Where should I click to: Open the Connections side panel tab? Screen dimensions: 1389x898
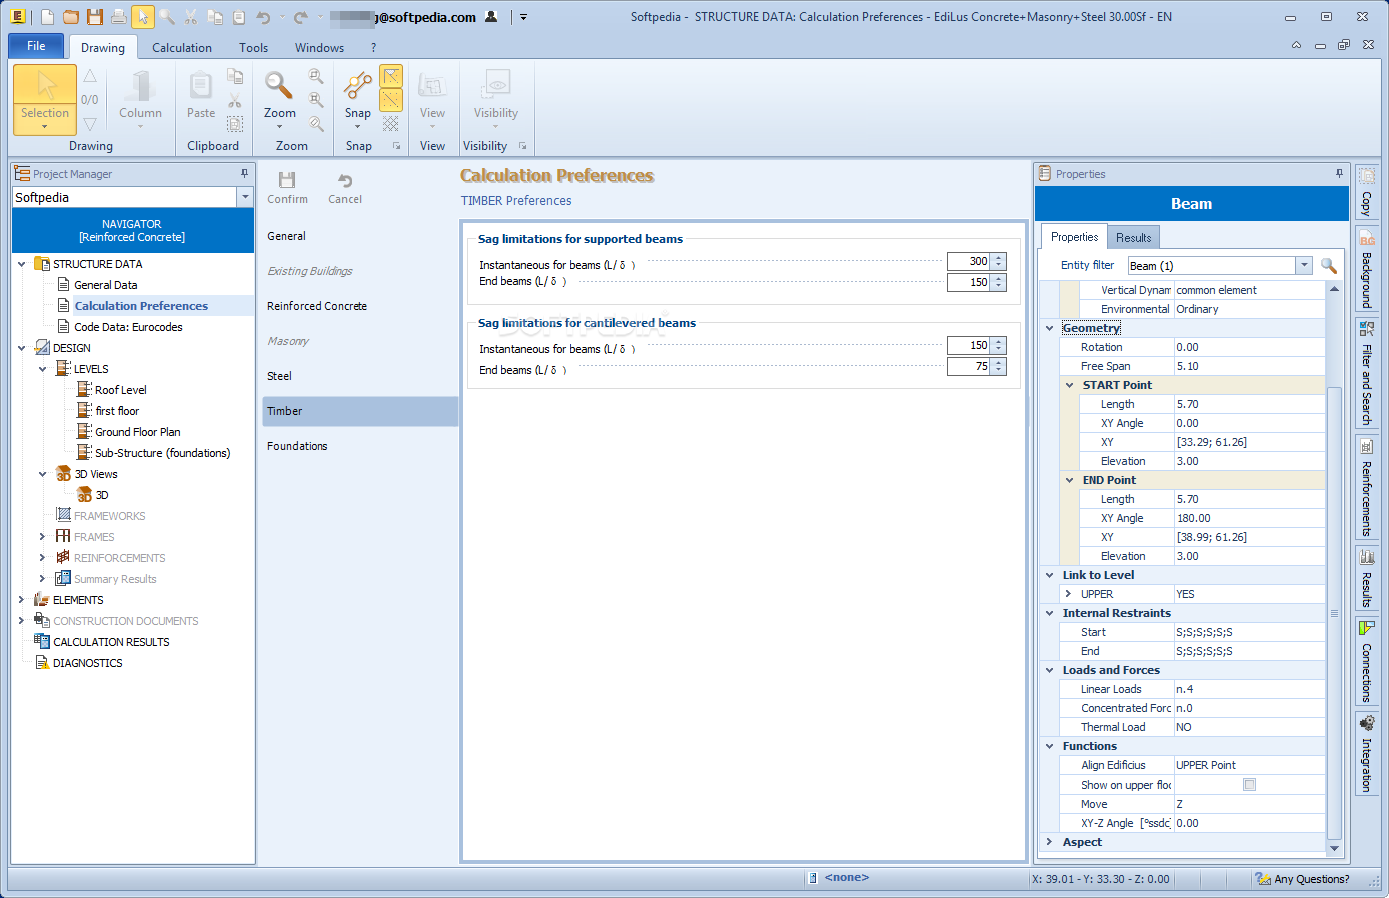point(1366,660)
